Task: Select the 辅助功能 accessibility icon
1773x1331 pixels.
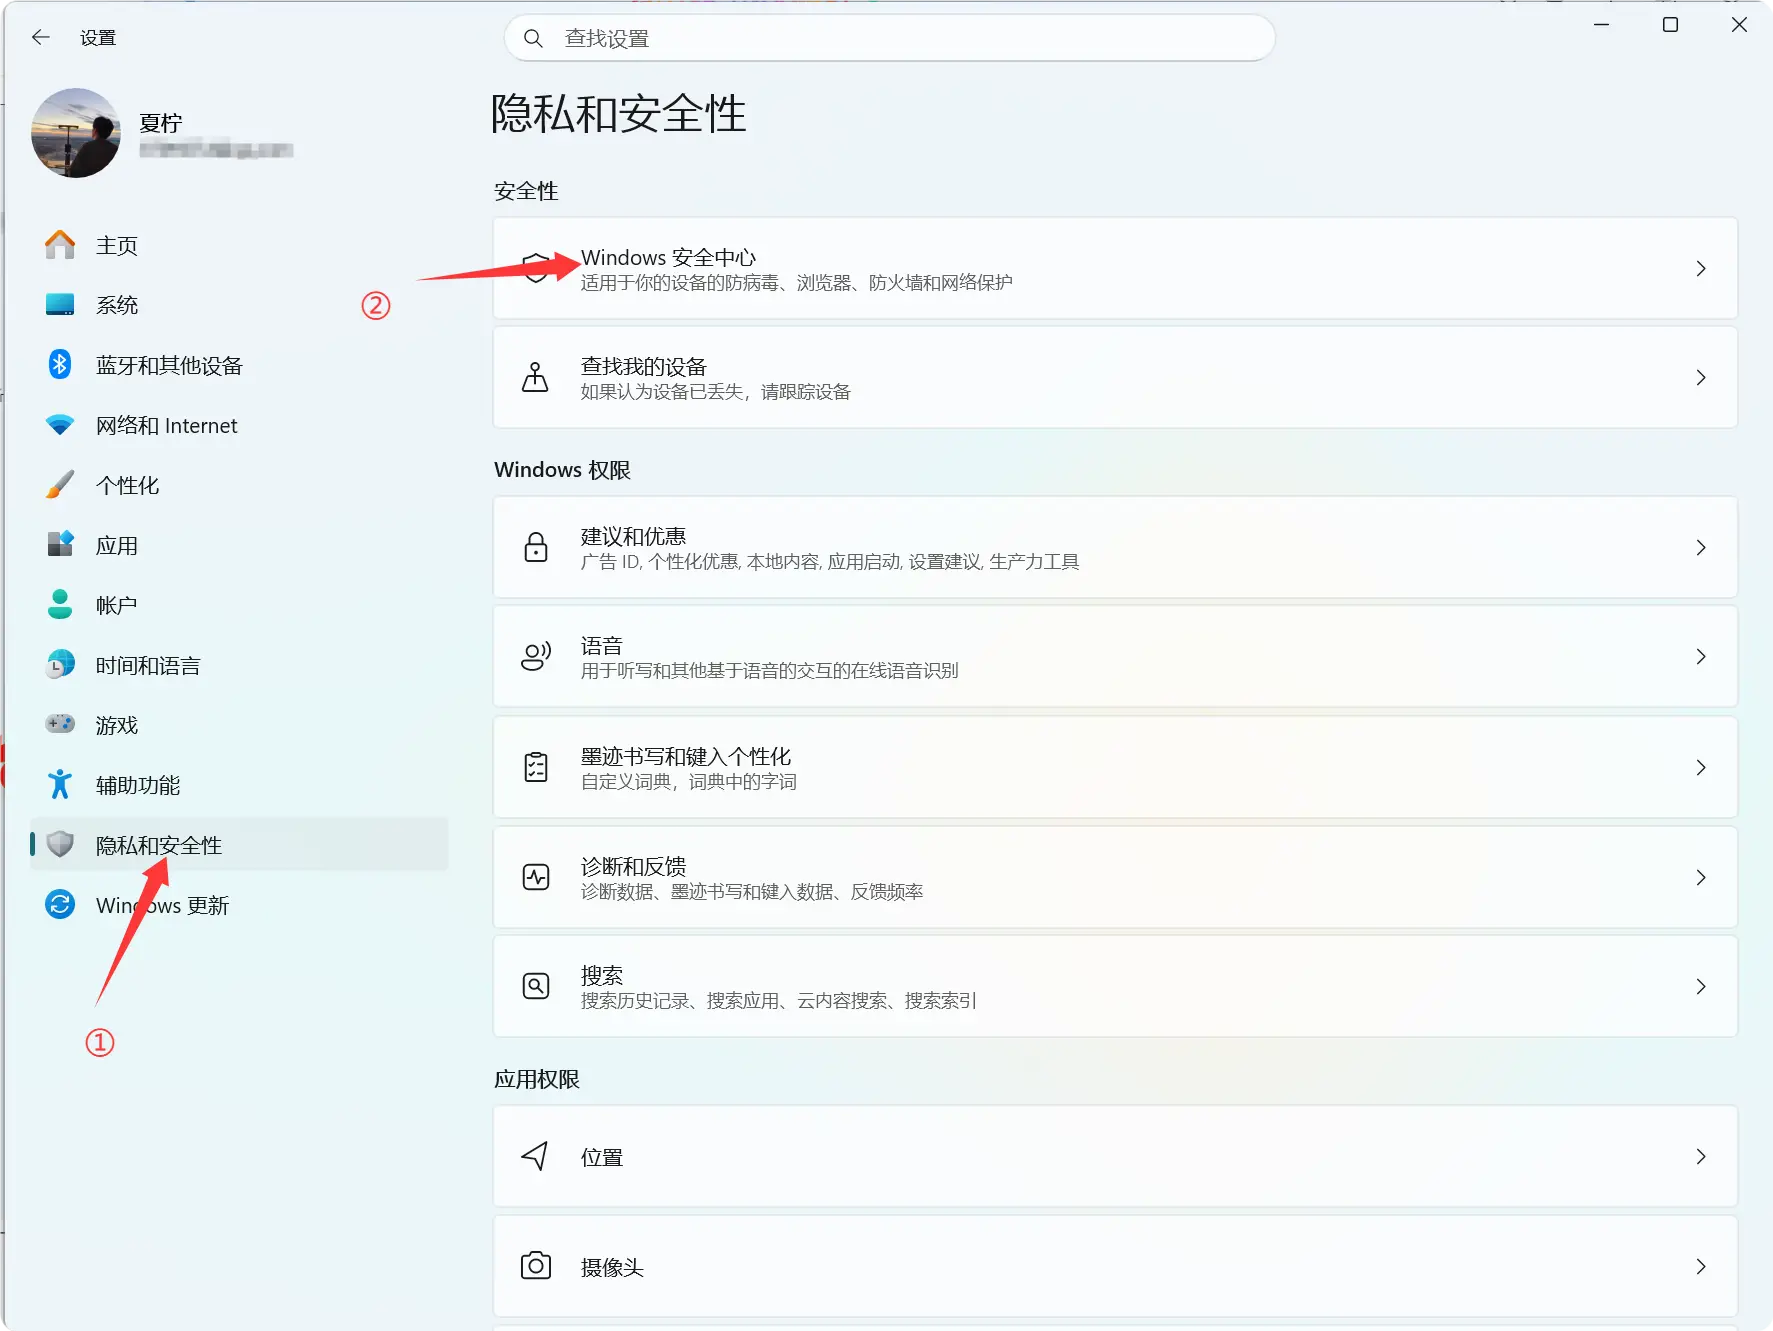Action: [x=60, y=785]
